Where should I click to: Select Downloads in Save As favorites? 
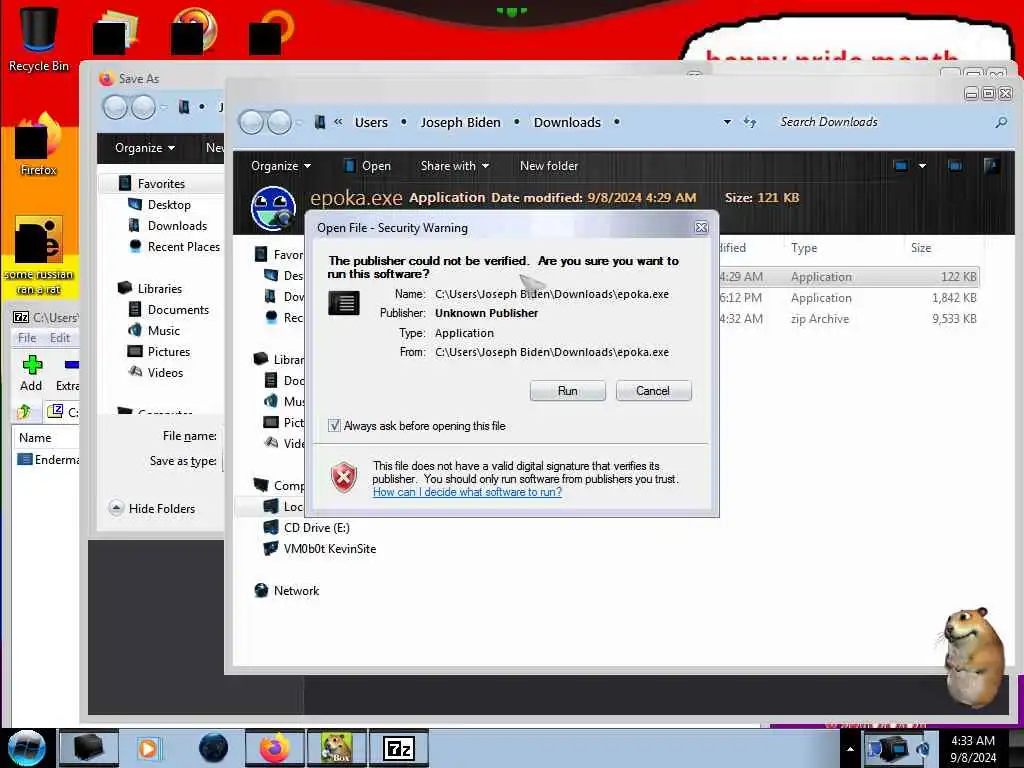pyautogui.click(x=176, y=225)
